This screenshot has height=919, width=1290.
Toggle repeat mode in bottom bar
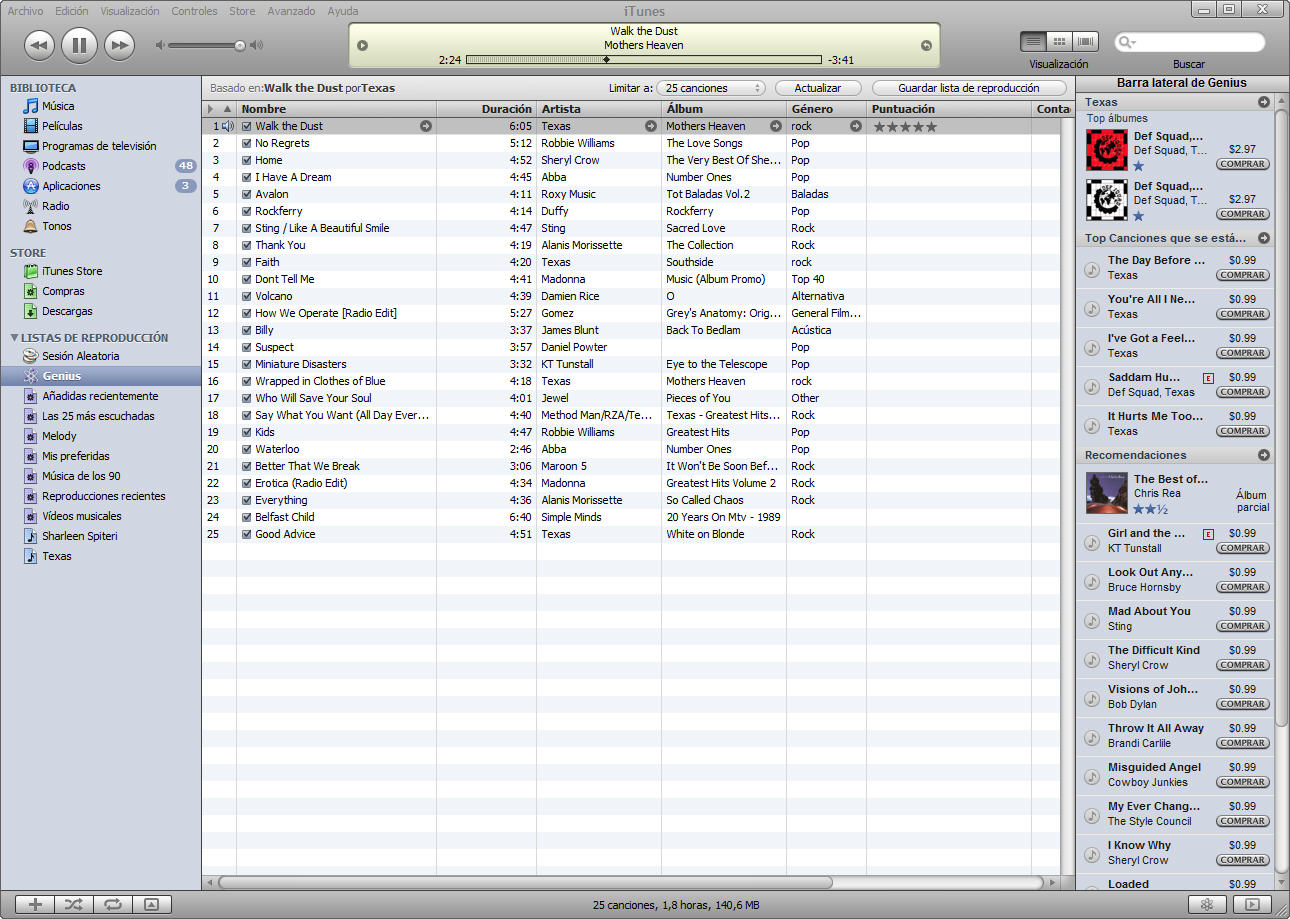point(113,904)
